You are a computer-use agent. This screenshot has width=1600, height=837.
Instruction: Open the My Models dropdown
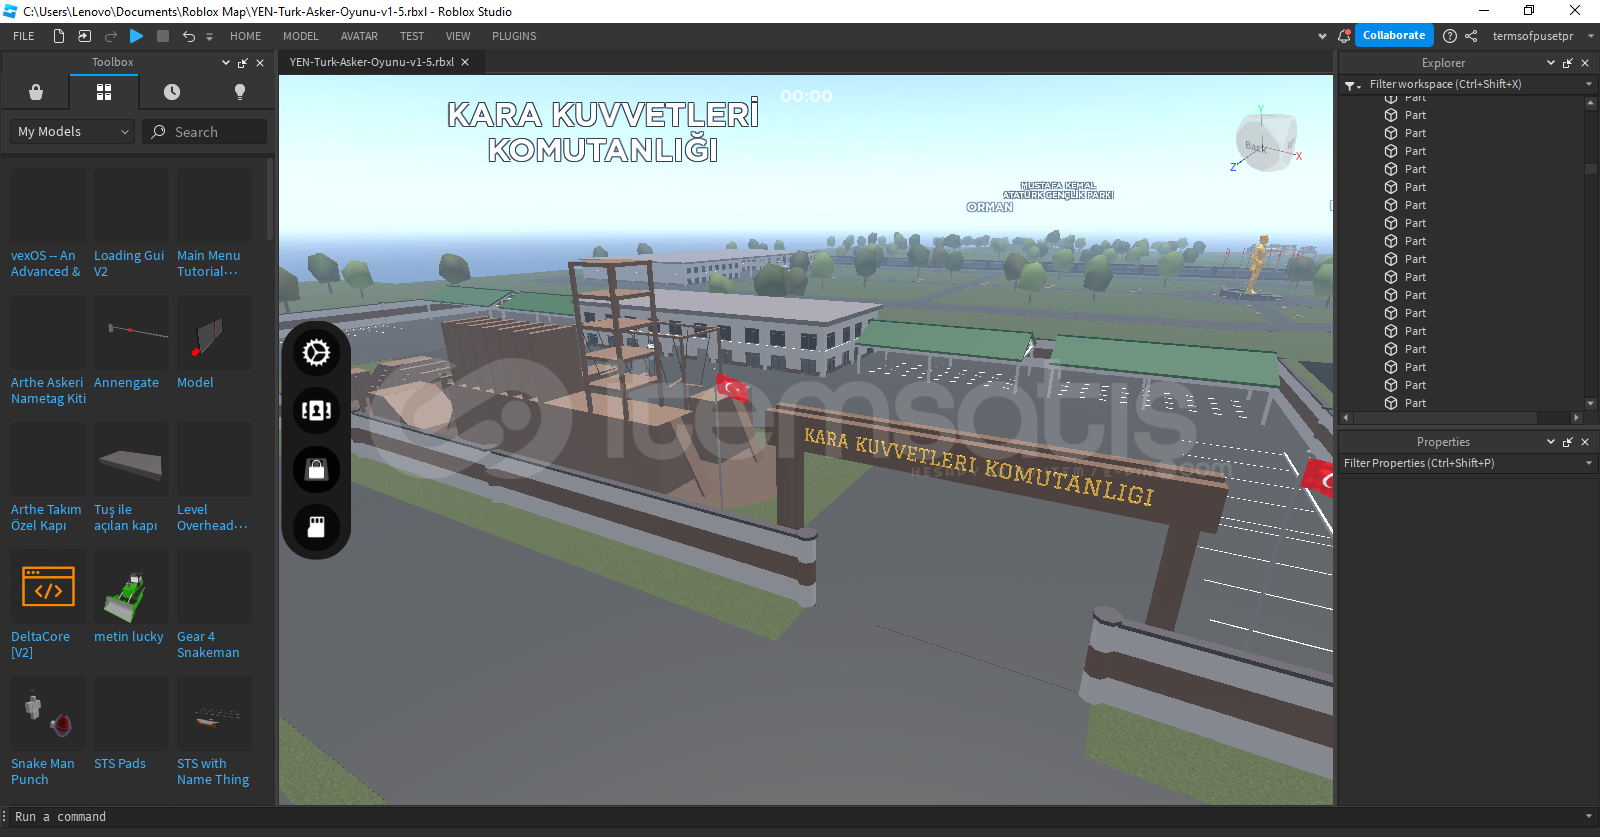tap(72, 132)
